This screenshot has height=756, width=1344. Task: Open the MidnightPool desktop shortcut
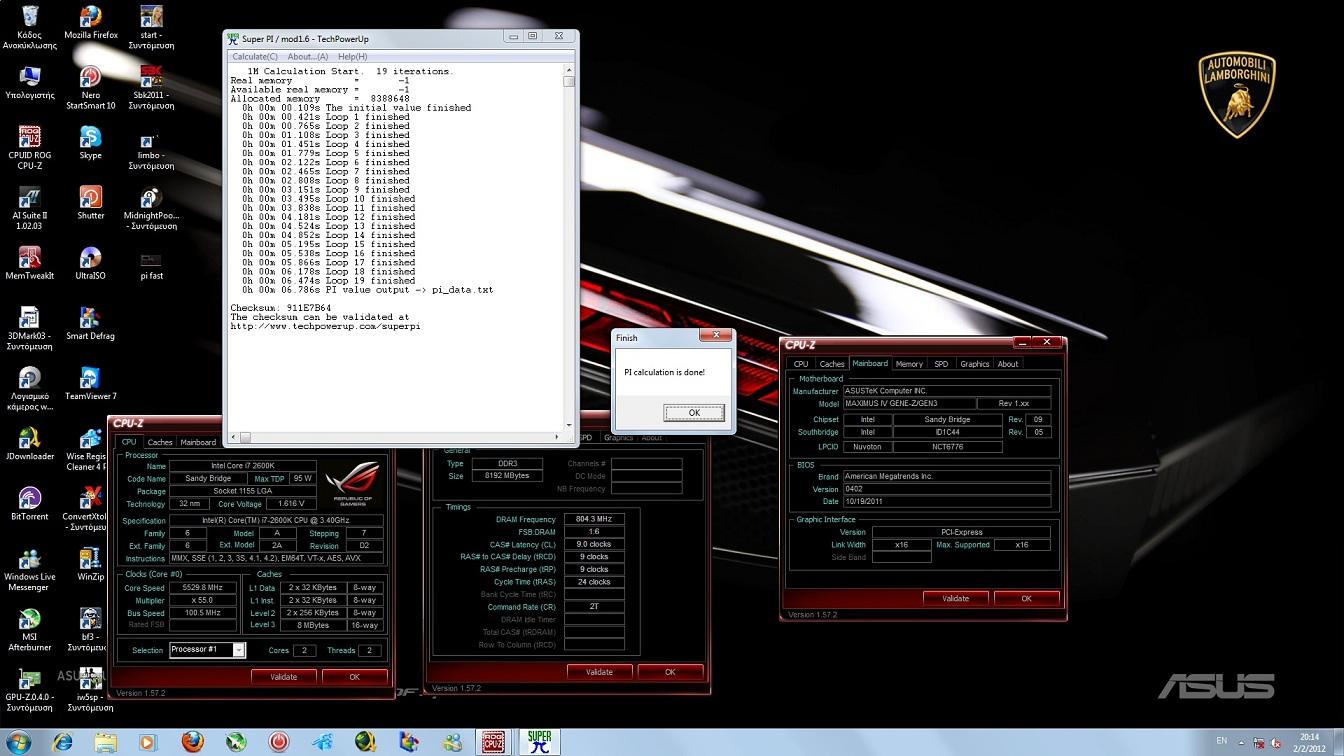pos(151,208)
